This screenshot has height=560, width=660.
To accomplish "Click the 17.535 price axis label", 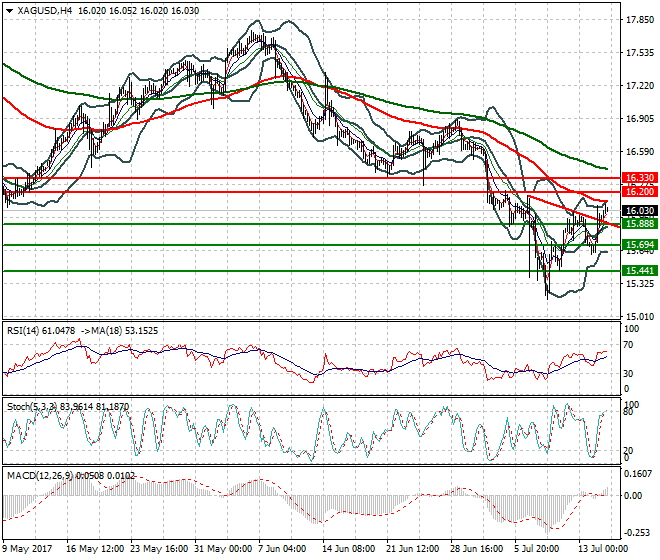I will tap(640, 53).
